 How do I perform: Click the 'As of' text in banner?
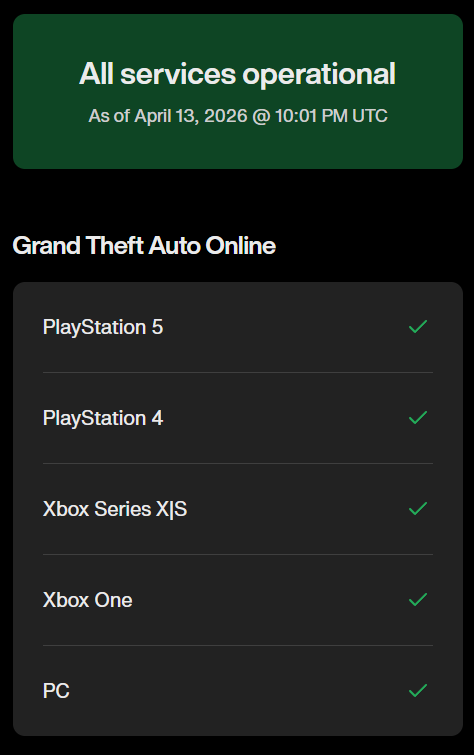click(x=109, y=116)
